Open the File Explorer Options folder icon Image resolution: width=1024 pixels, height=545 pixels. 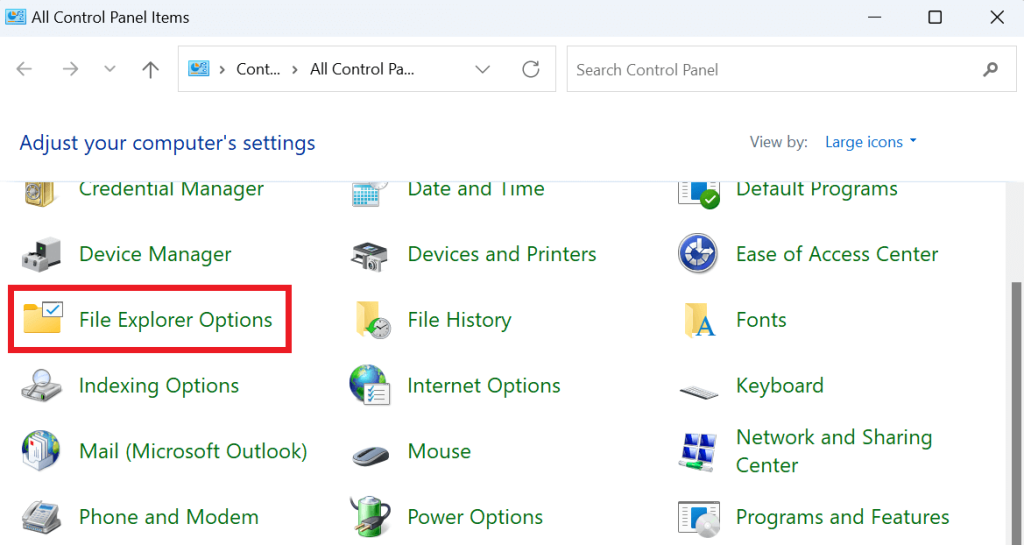[42, 318]
